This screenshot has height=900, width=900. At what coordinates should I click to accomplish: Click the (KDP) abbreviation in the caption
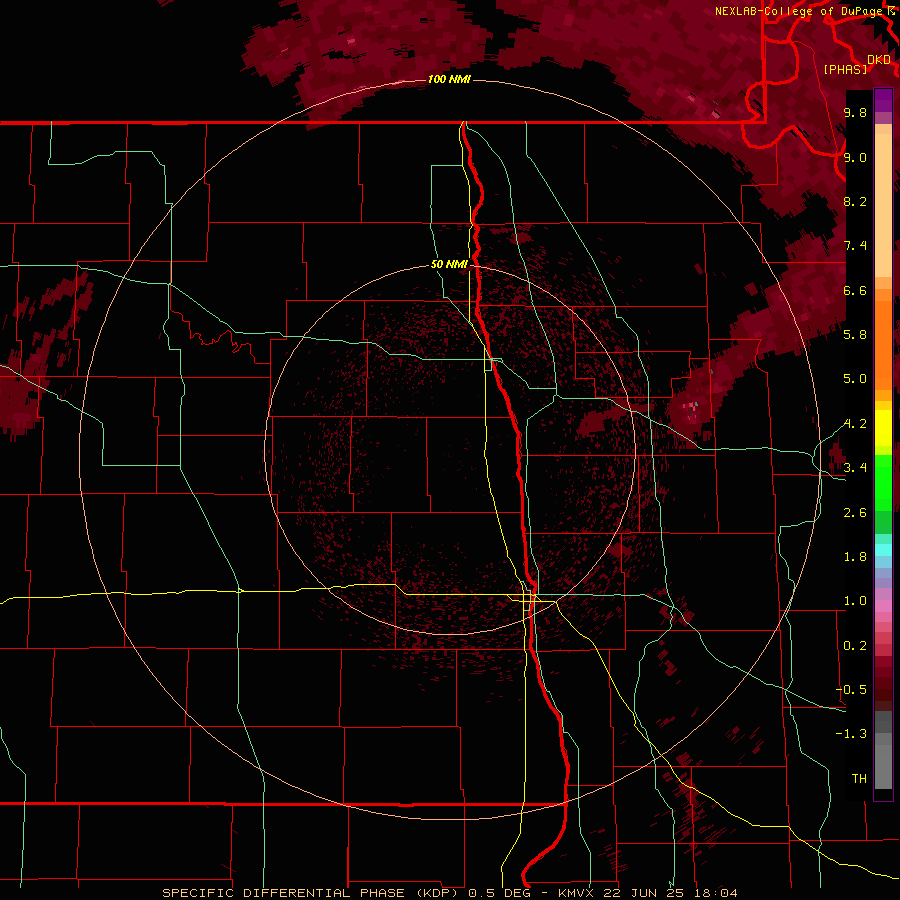[438, 893]
